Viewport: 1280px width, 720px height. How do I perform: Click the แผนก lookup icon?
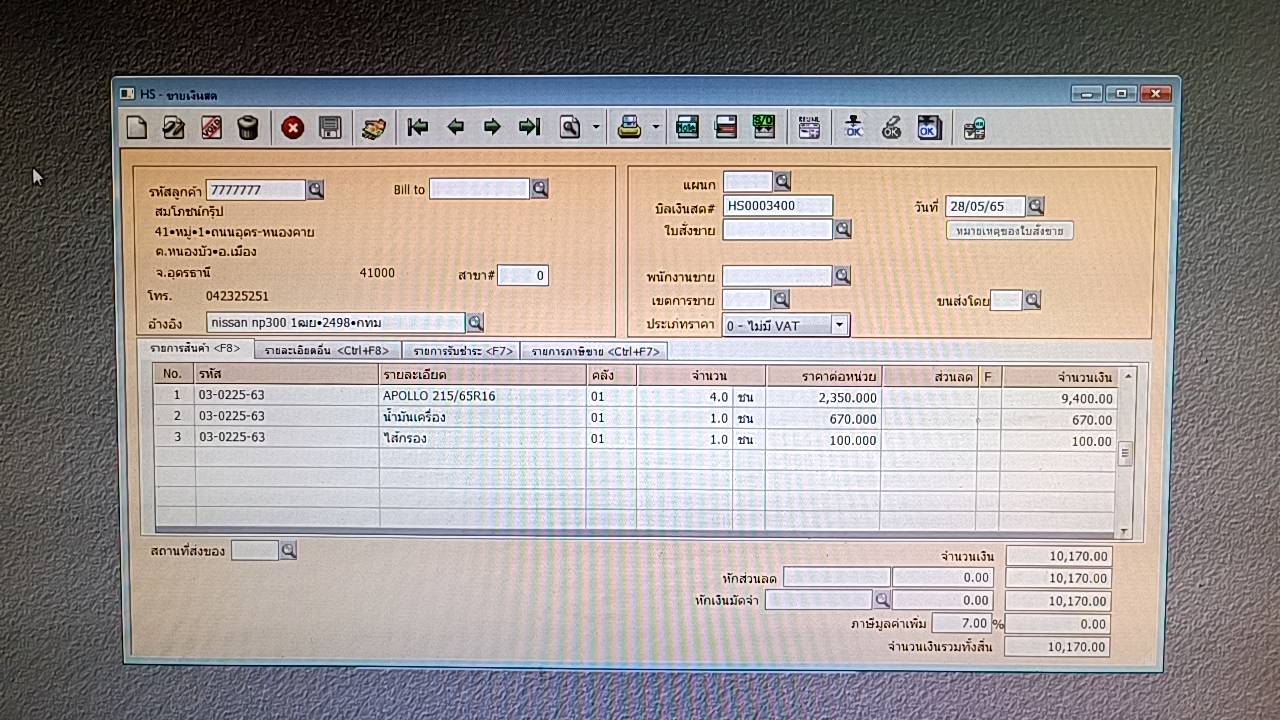click(782, 181)
